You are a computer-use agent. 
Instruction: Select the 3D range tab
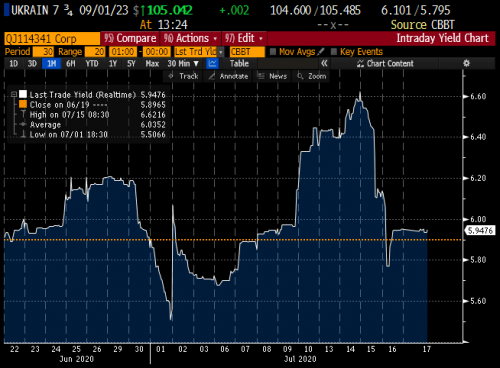click(32, 63)
